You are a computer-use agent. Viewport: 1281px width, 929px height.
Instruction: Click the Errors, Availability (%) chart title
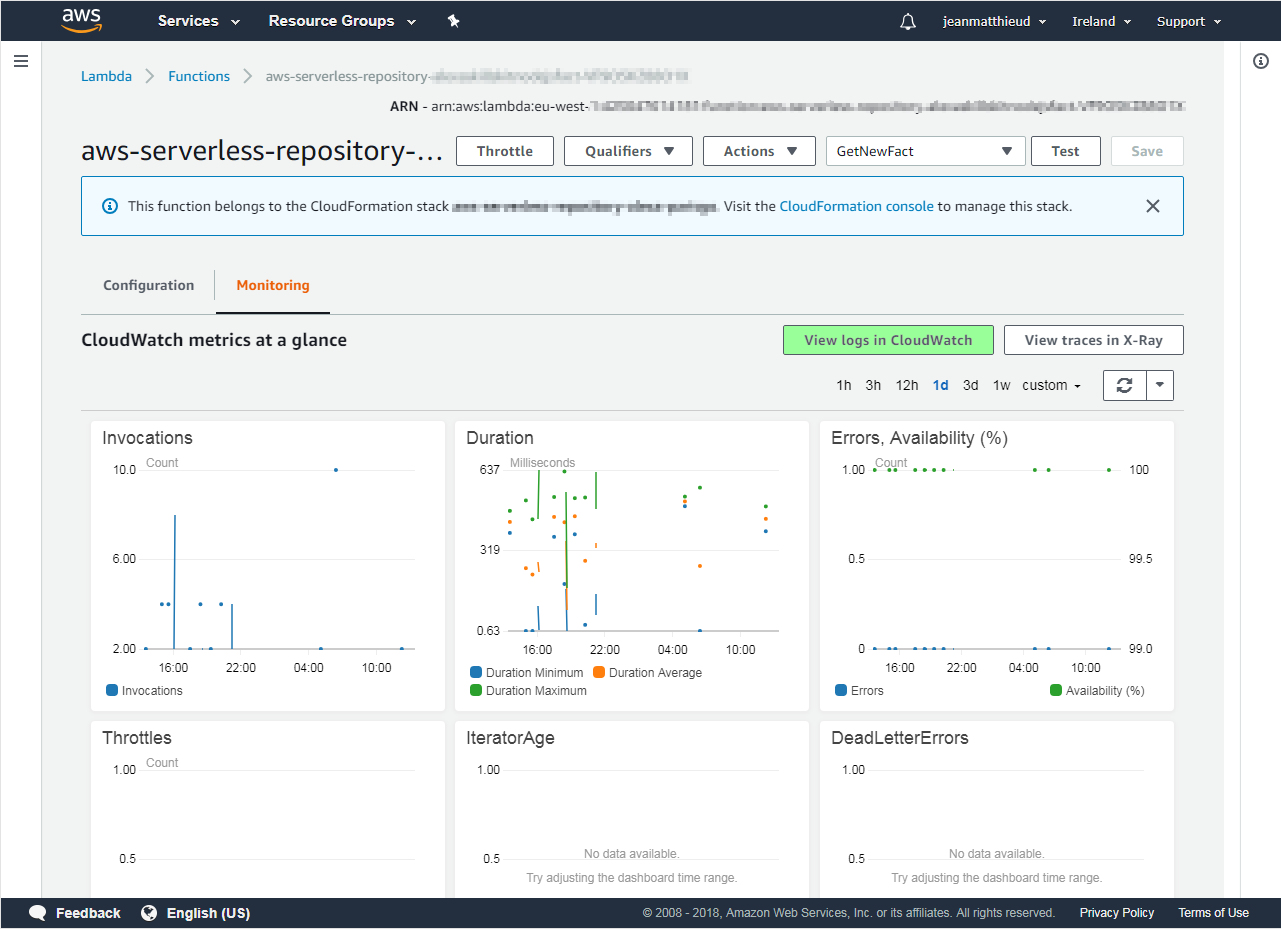(920, 438)
